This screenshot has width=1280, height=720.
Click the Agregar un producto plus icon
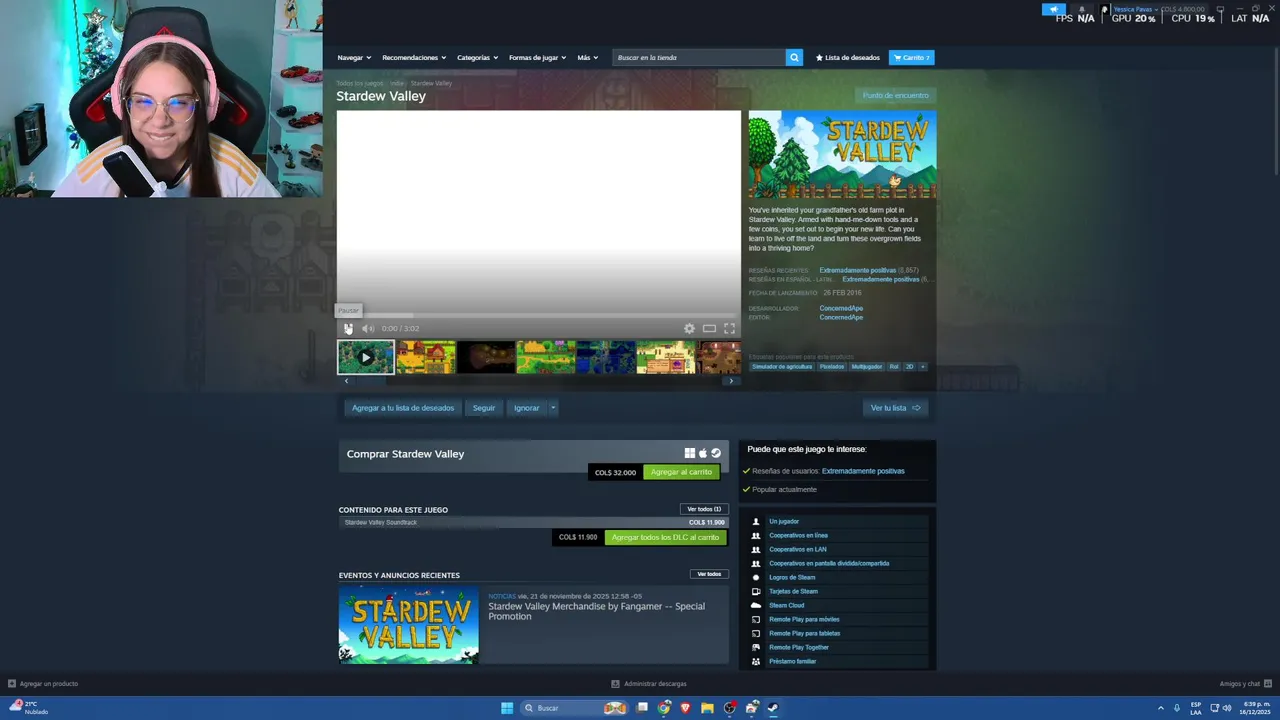[12, 684]
